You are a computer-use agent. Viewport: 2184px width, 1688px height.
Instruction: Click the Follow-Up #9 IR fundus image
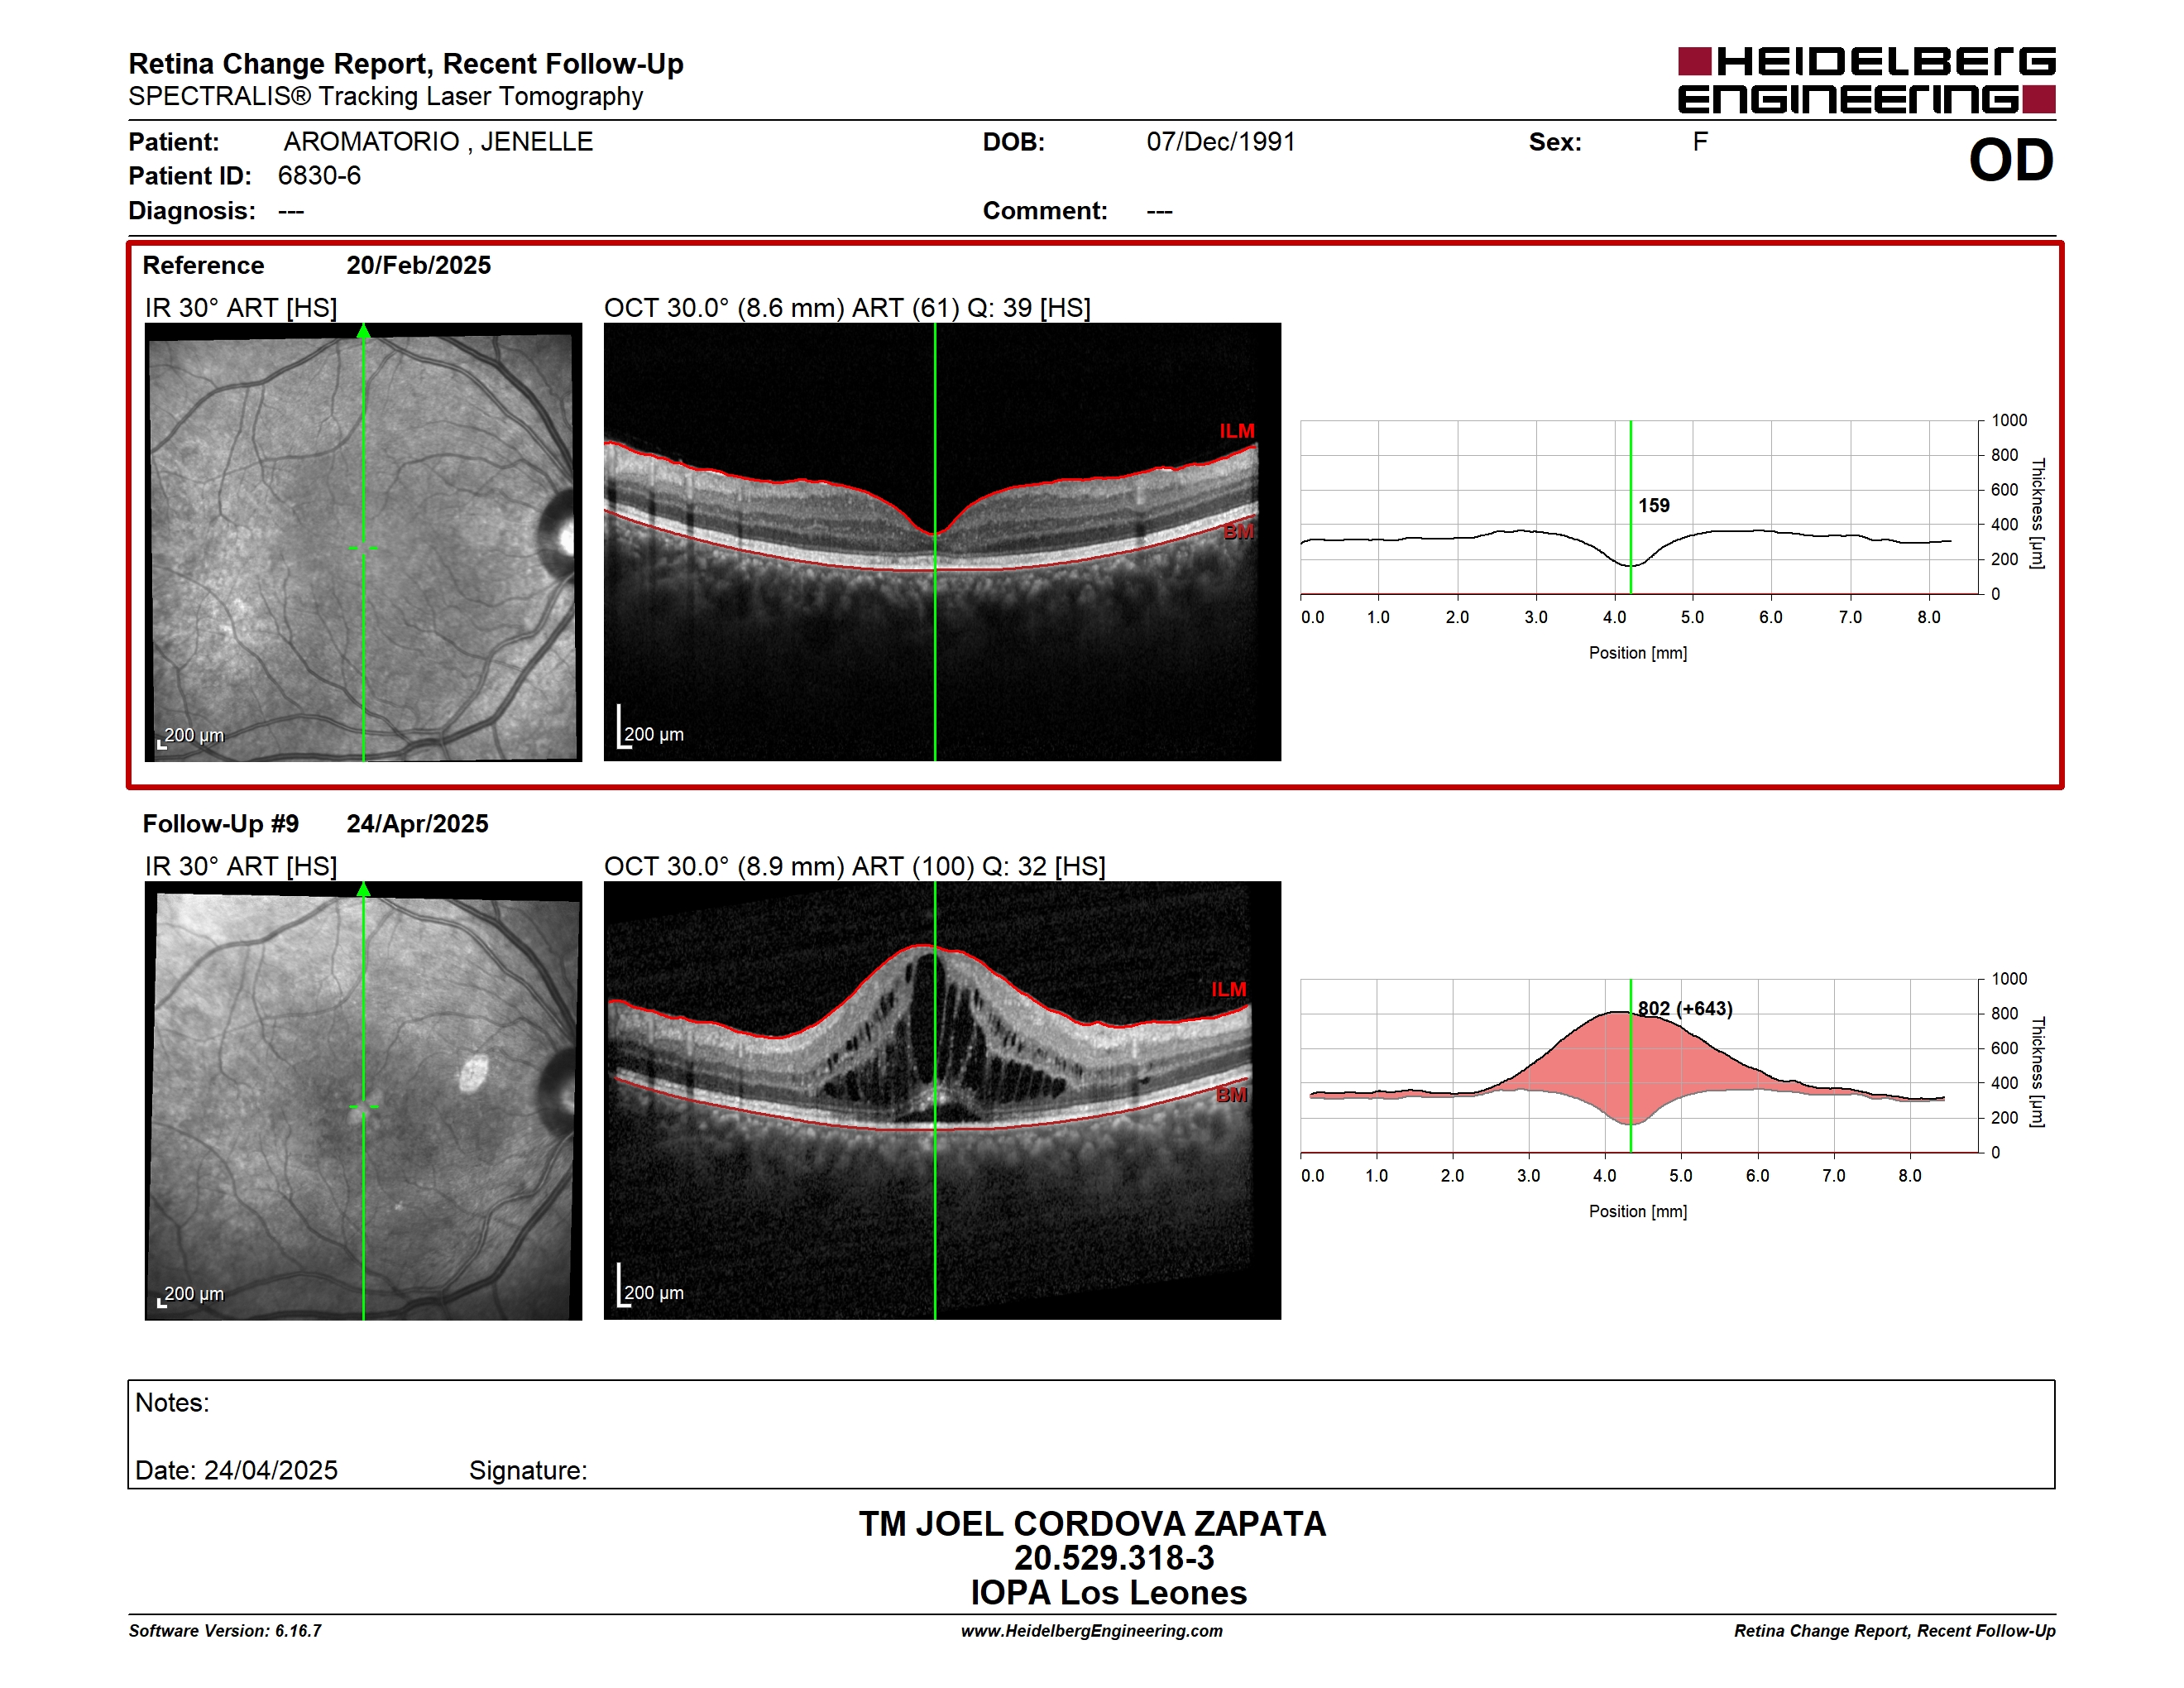363,1100
